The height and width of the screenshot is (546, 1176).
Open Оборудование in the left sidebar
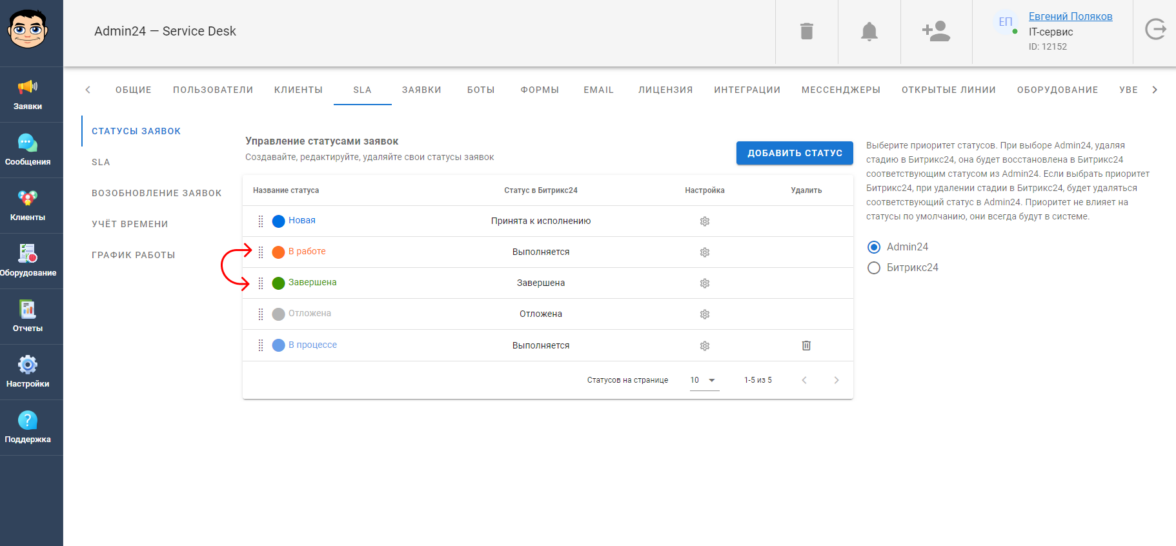29,260
